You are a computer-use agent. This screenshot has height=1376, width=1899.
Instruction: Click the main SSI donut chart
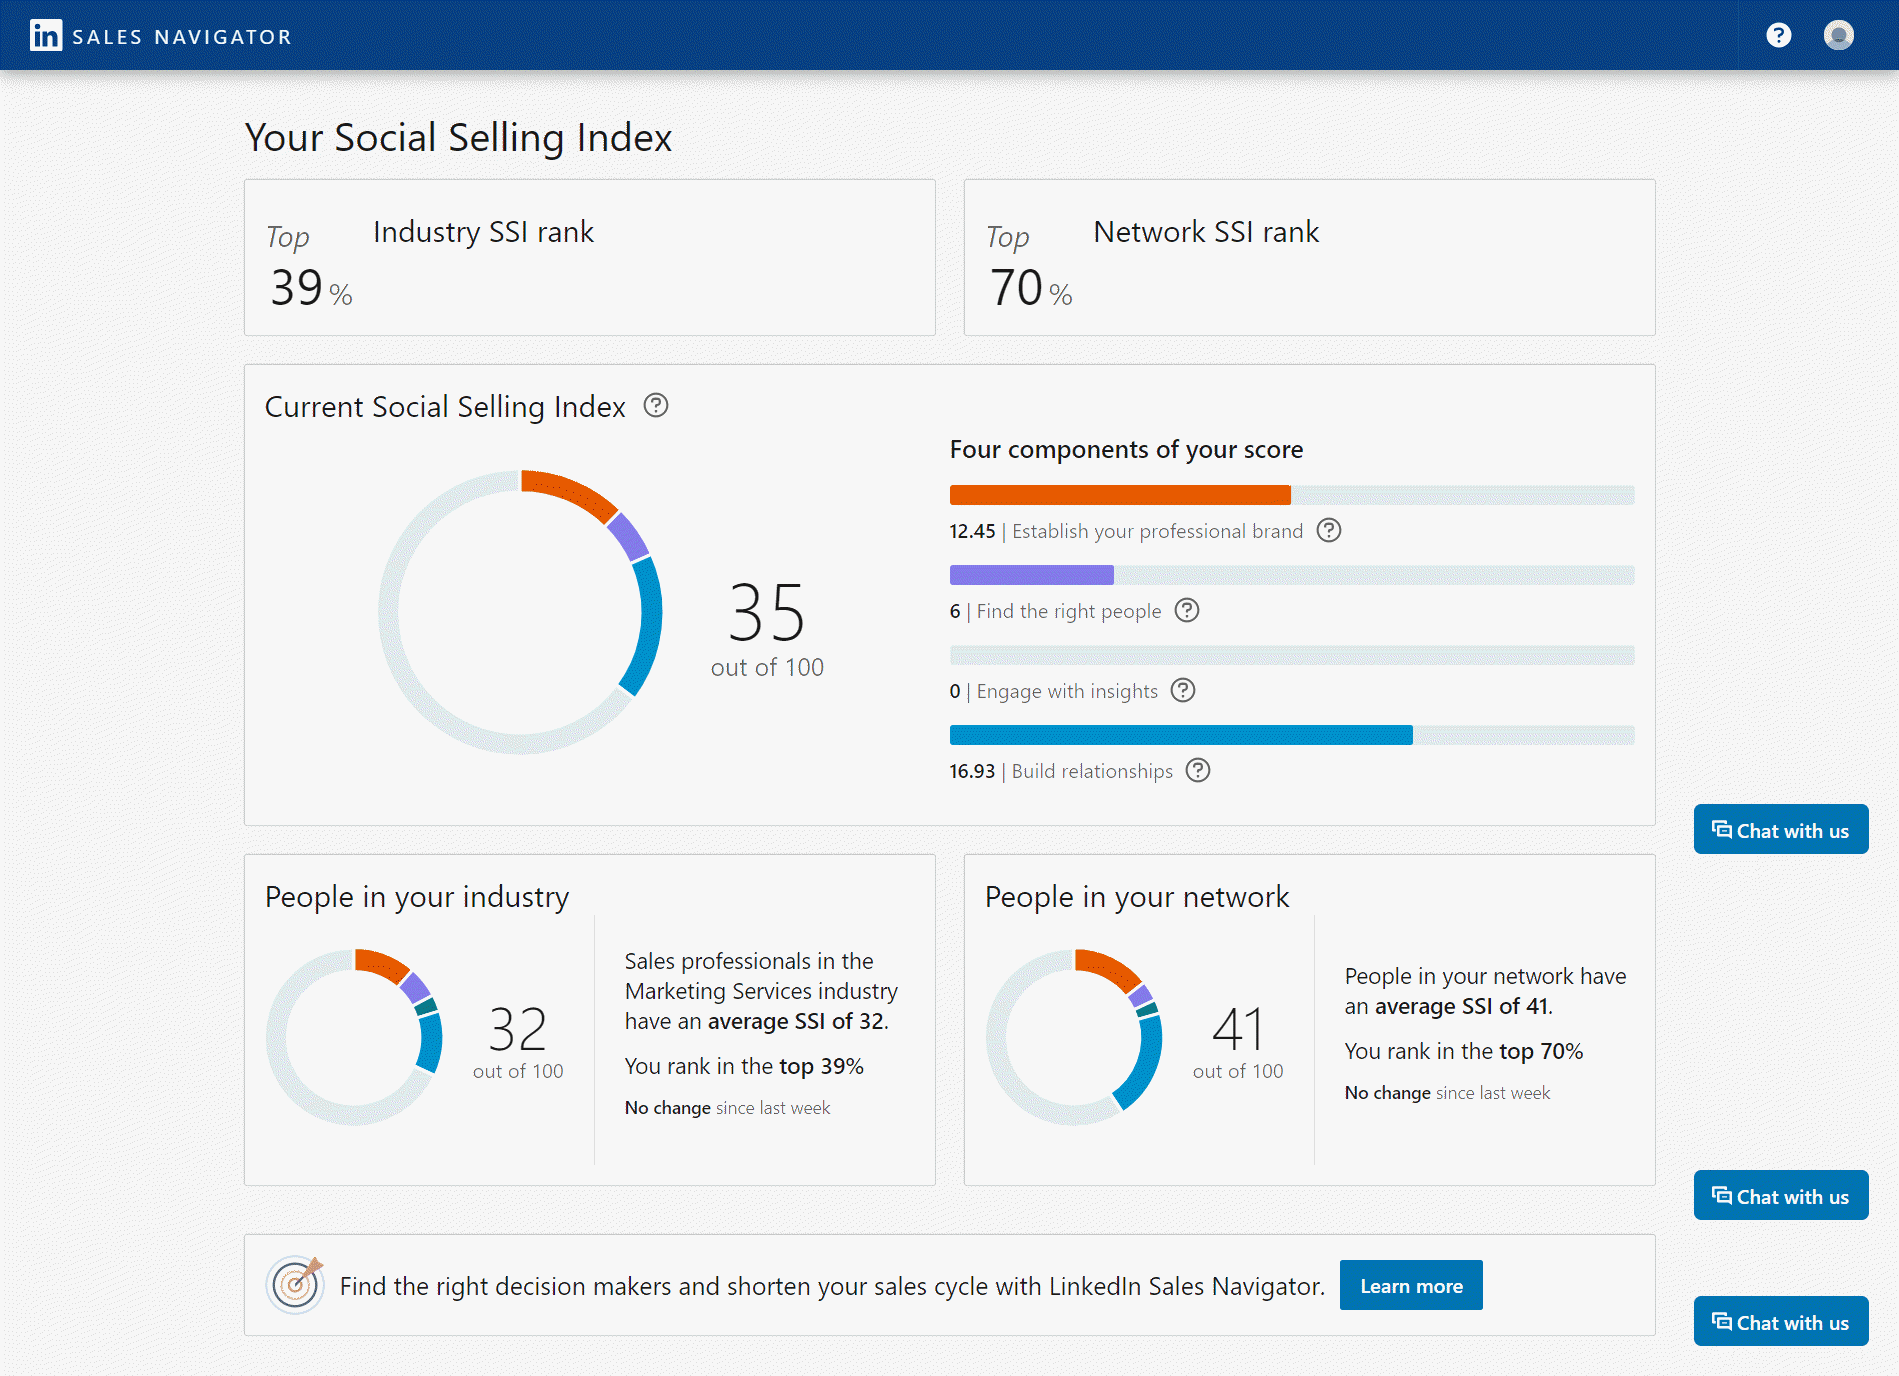click(x=520, y=612)
